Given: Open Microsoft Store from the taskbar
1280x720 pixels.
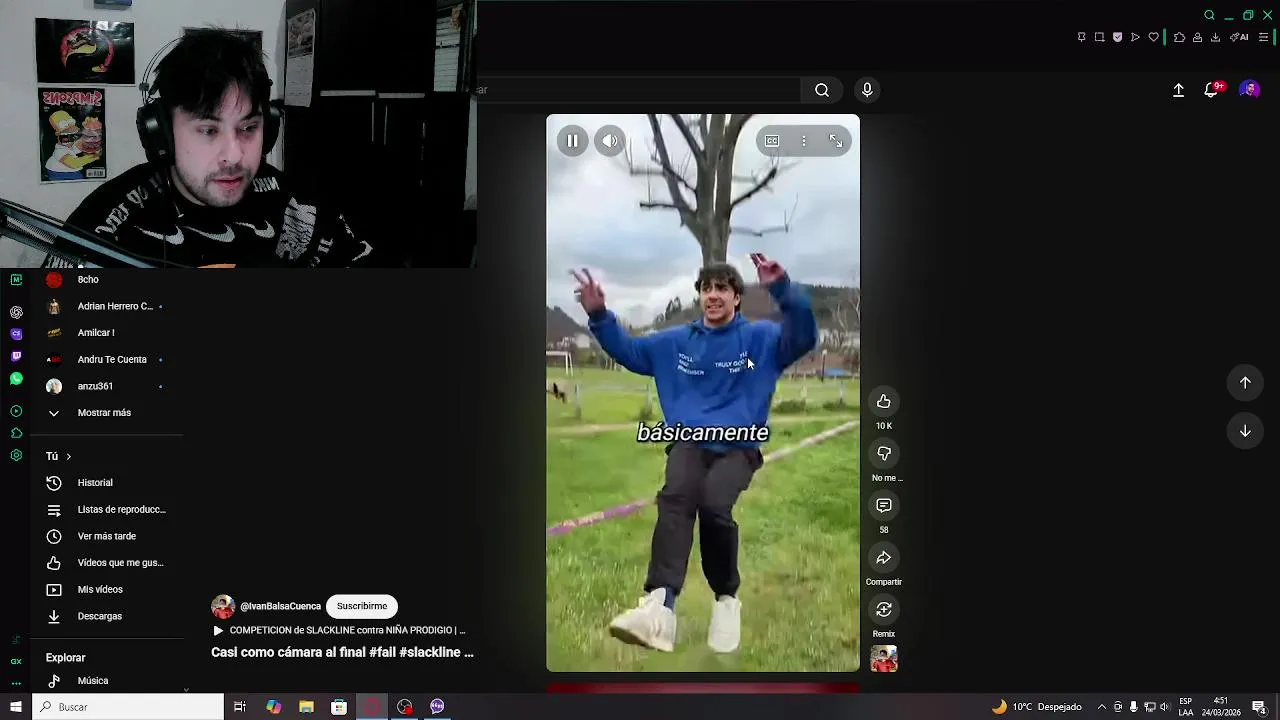Looking at the screenshot, I should (339, 707).
